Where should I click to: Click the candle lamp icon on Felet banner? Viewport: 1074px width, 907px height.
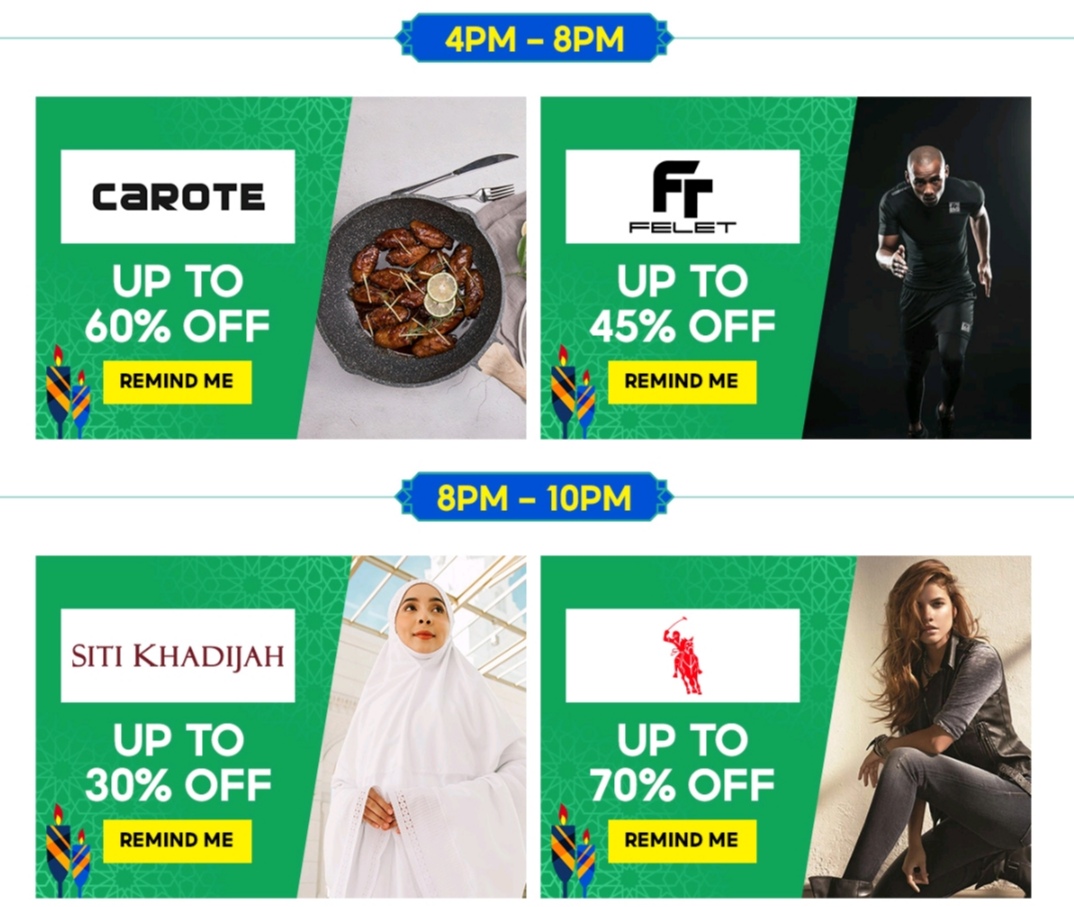click(x=573, y=392)
